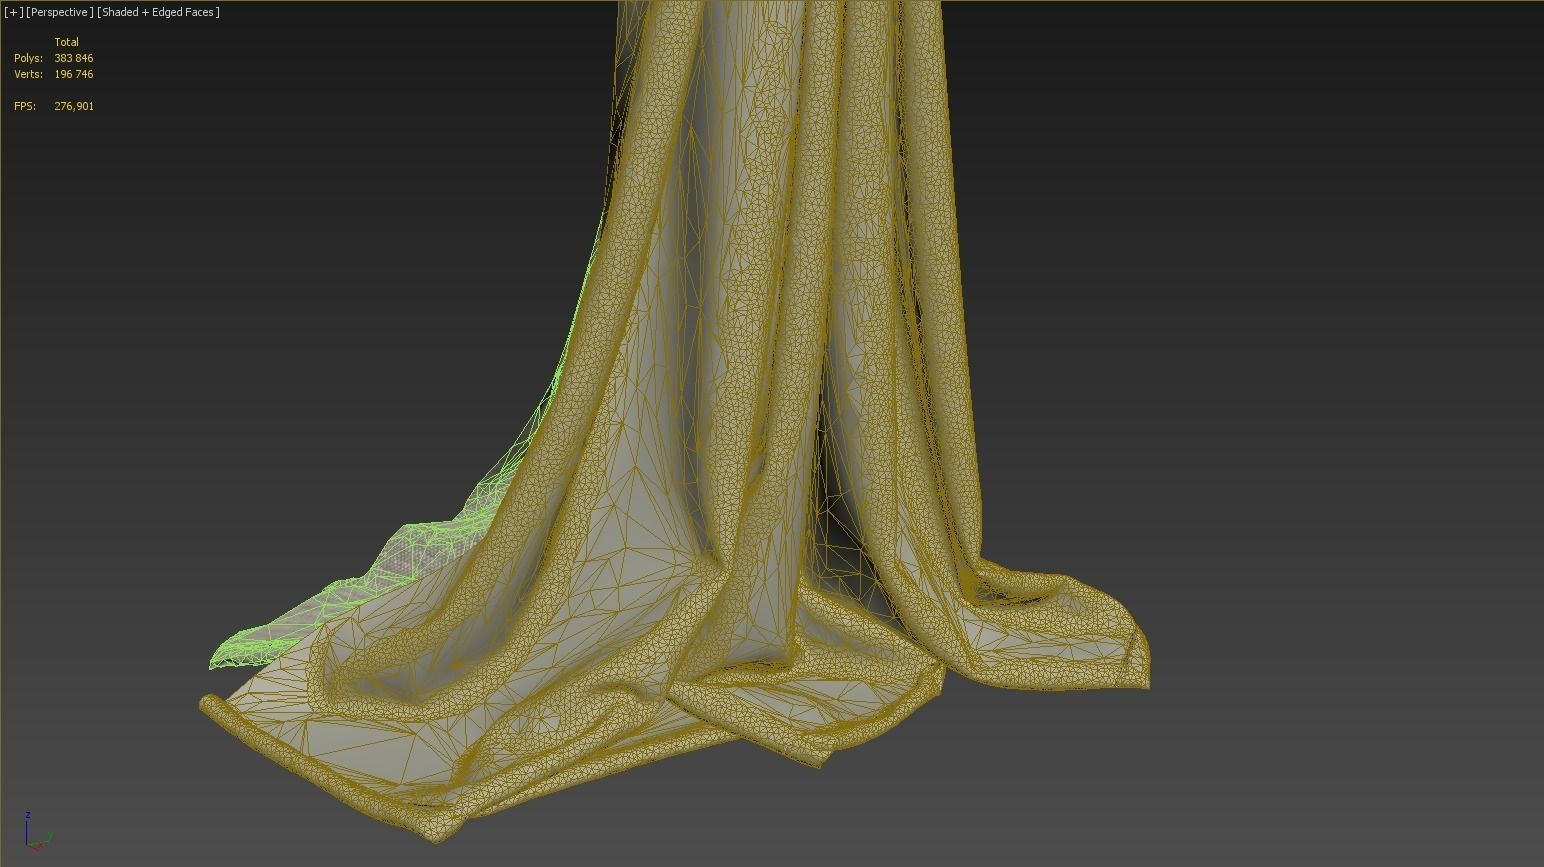Open the Shaded + Edged Faces shading menu

[x=158, y=12]
